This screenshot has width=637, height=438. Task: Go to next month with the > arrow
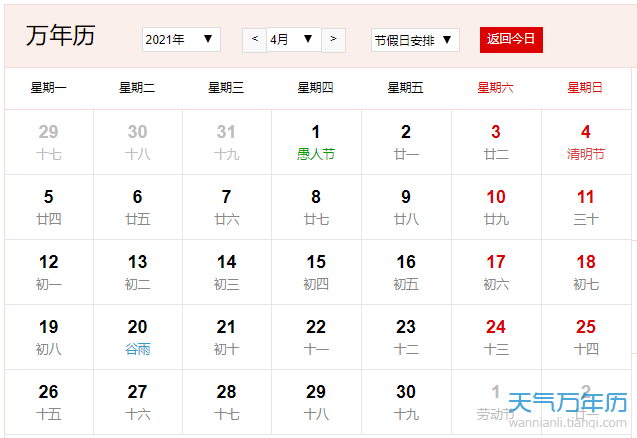tap(333, 40)
